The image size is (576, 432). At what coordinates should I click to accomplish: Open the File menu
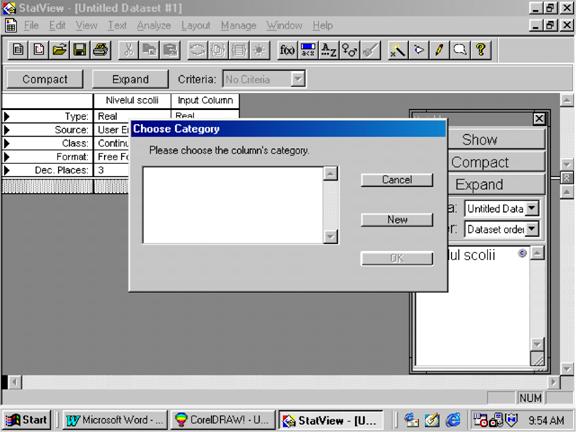31,25
